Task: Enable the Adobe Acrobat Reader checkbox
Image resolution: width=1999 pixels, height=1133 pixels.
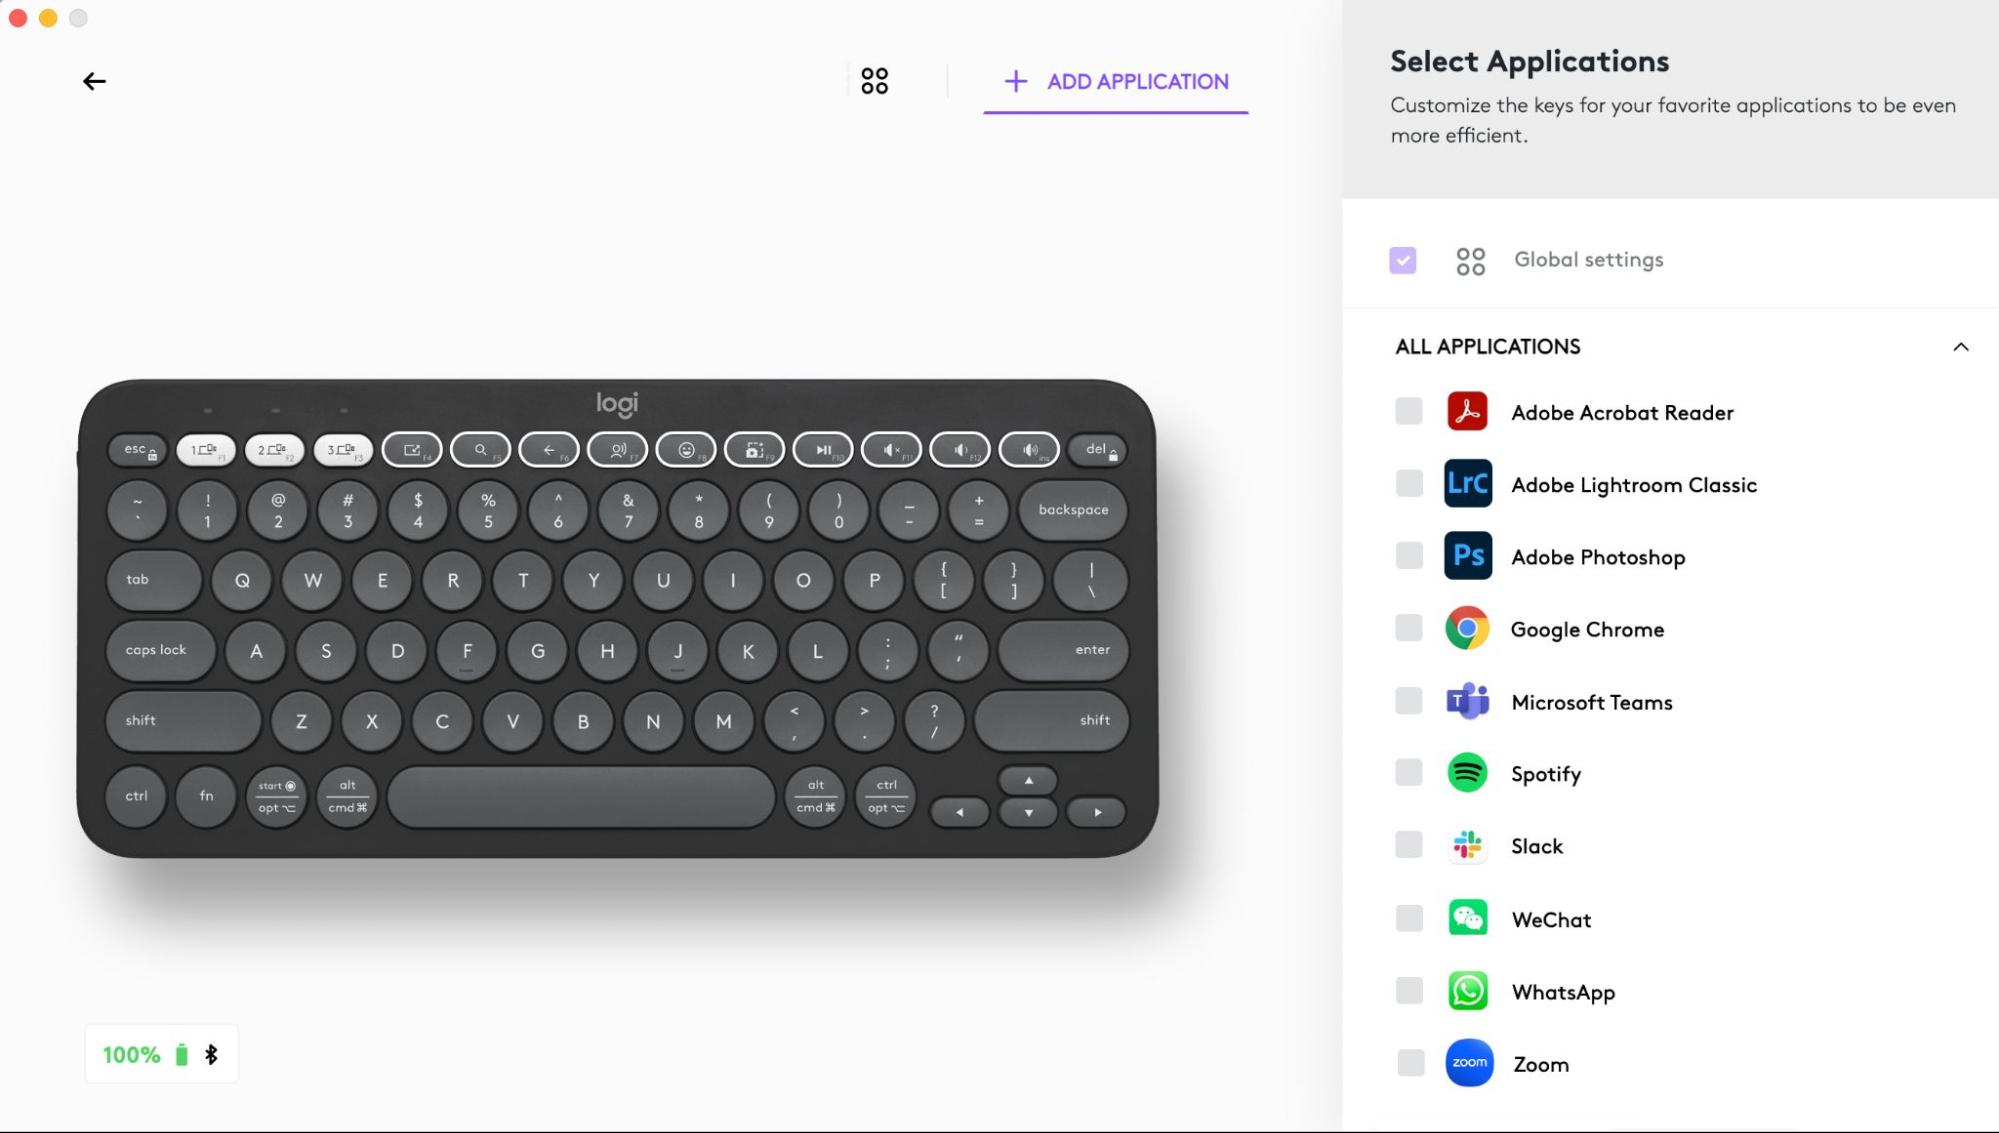Action: [1408, 411]
